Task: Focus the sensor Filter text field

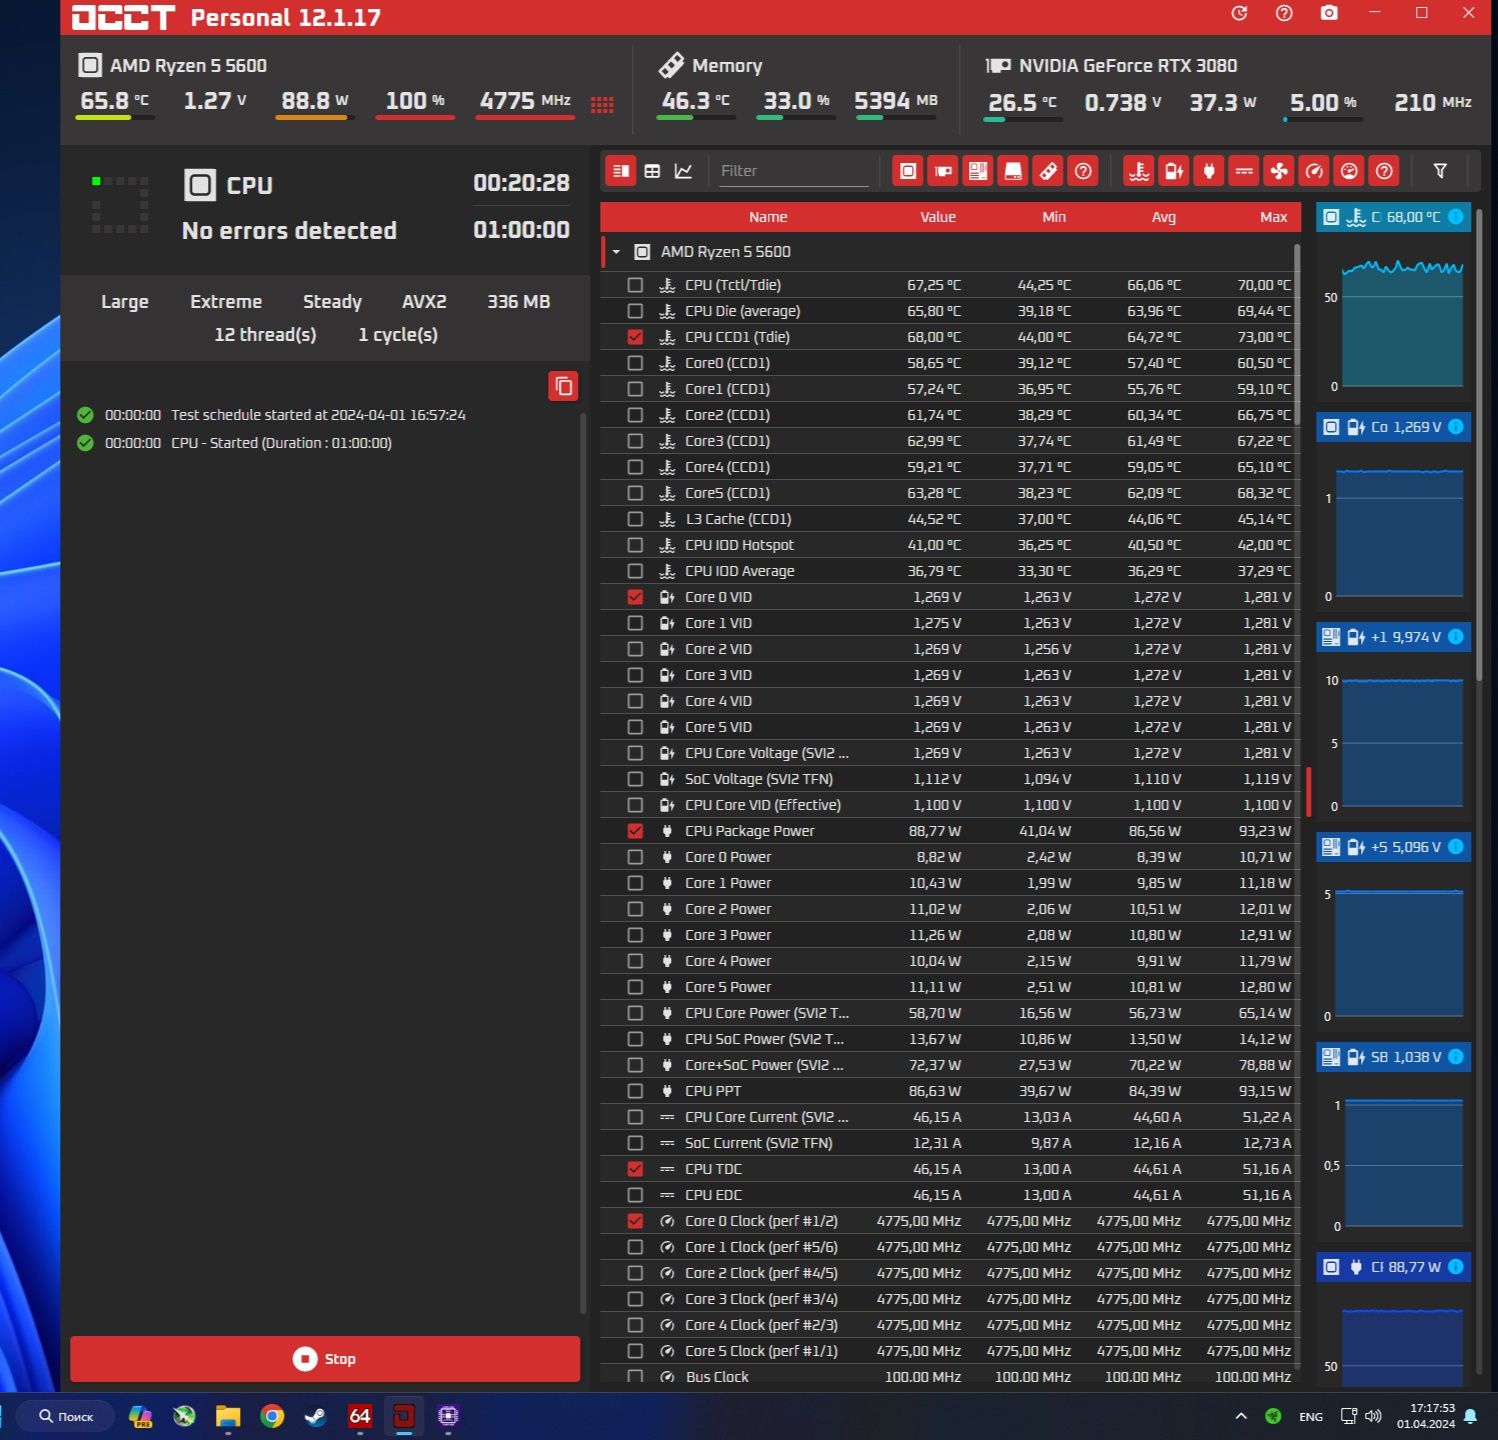Action: coord(794,171)
